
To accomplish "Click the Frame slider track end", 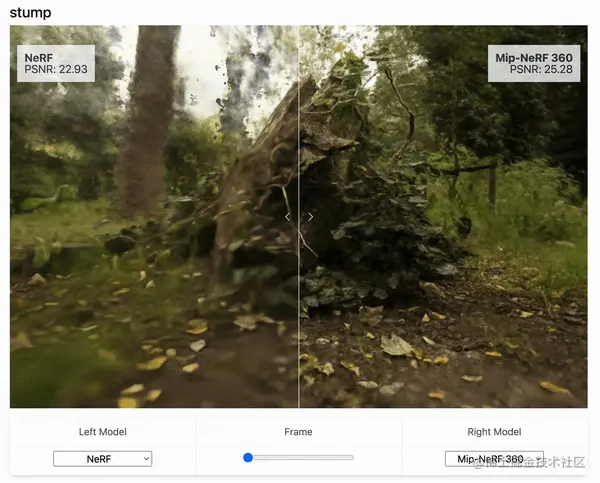I will click(x=351, y=457).
